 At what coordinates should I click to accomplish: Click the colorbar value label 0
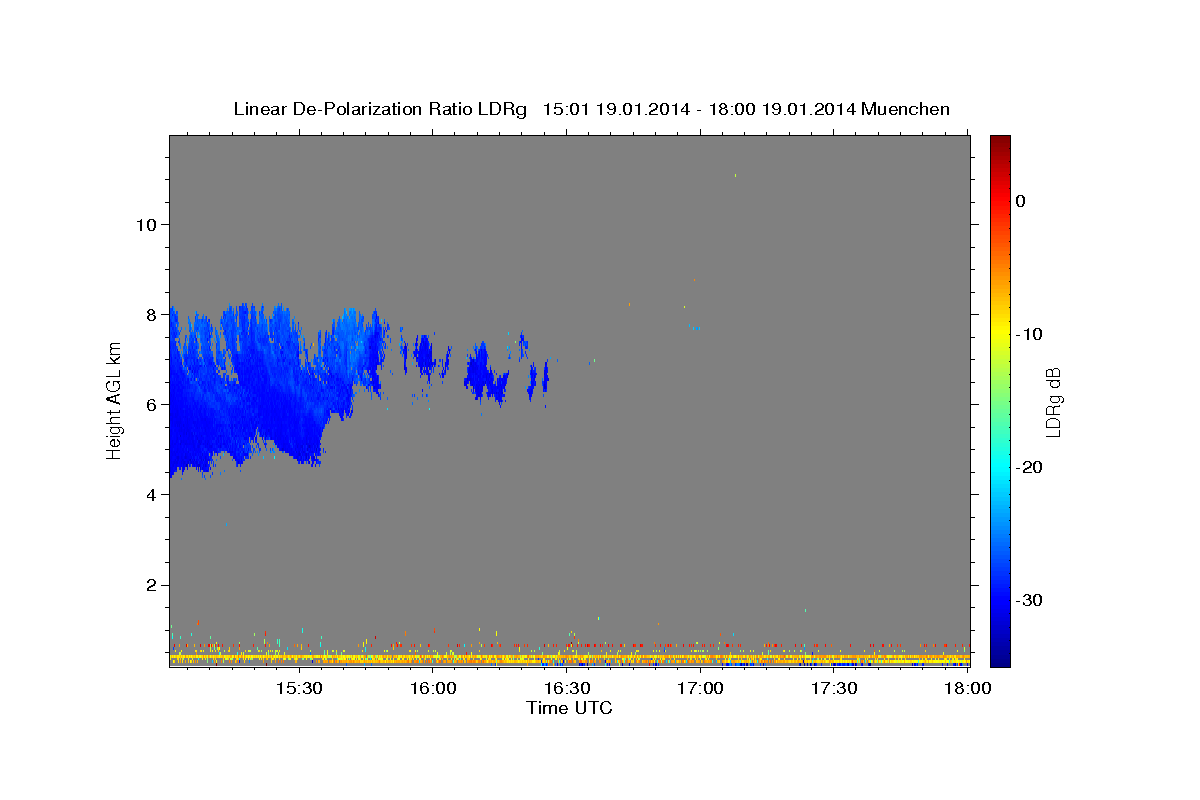1020,201
